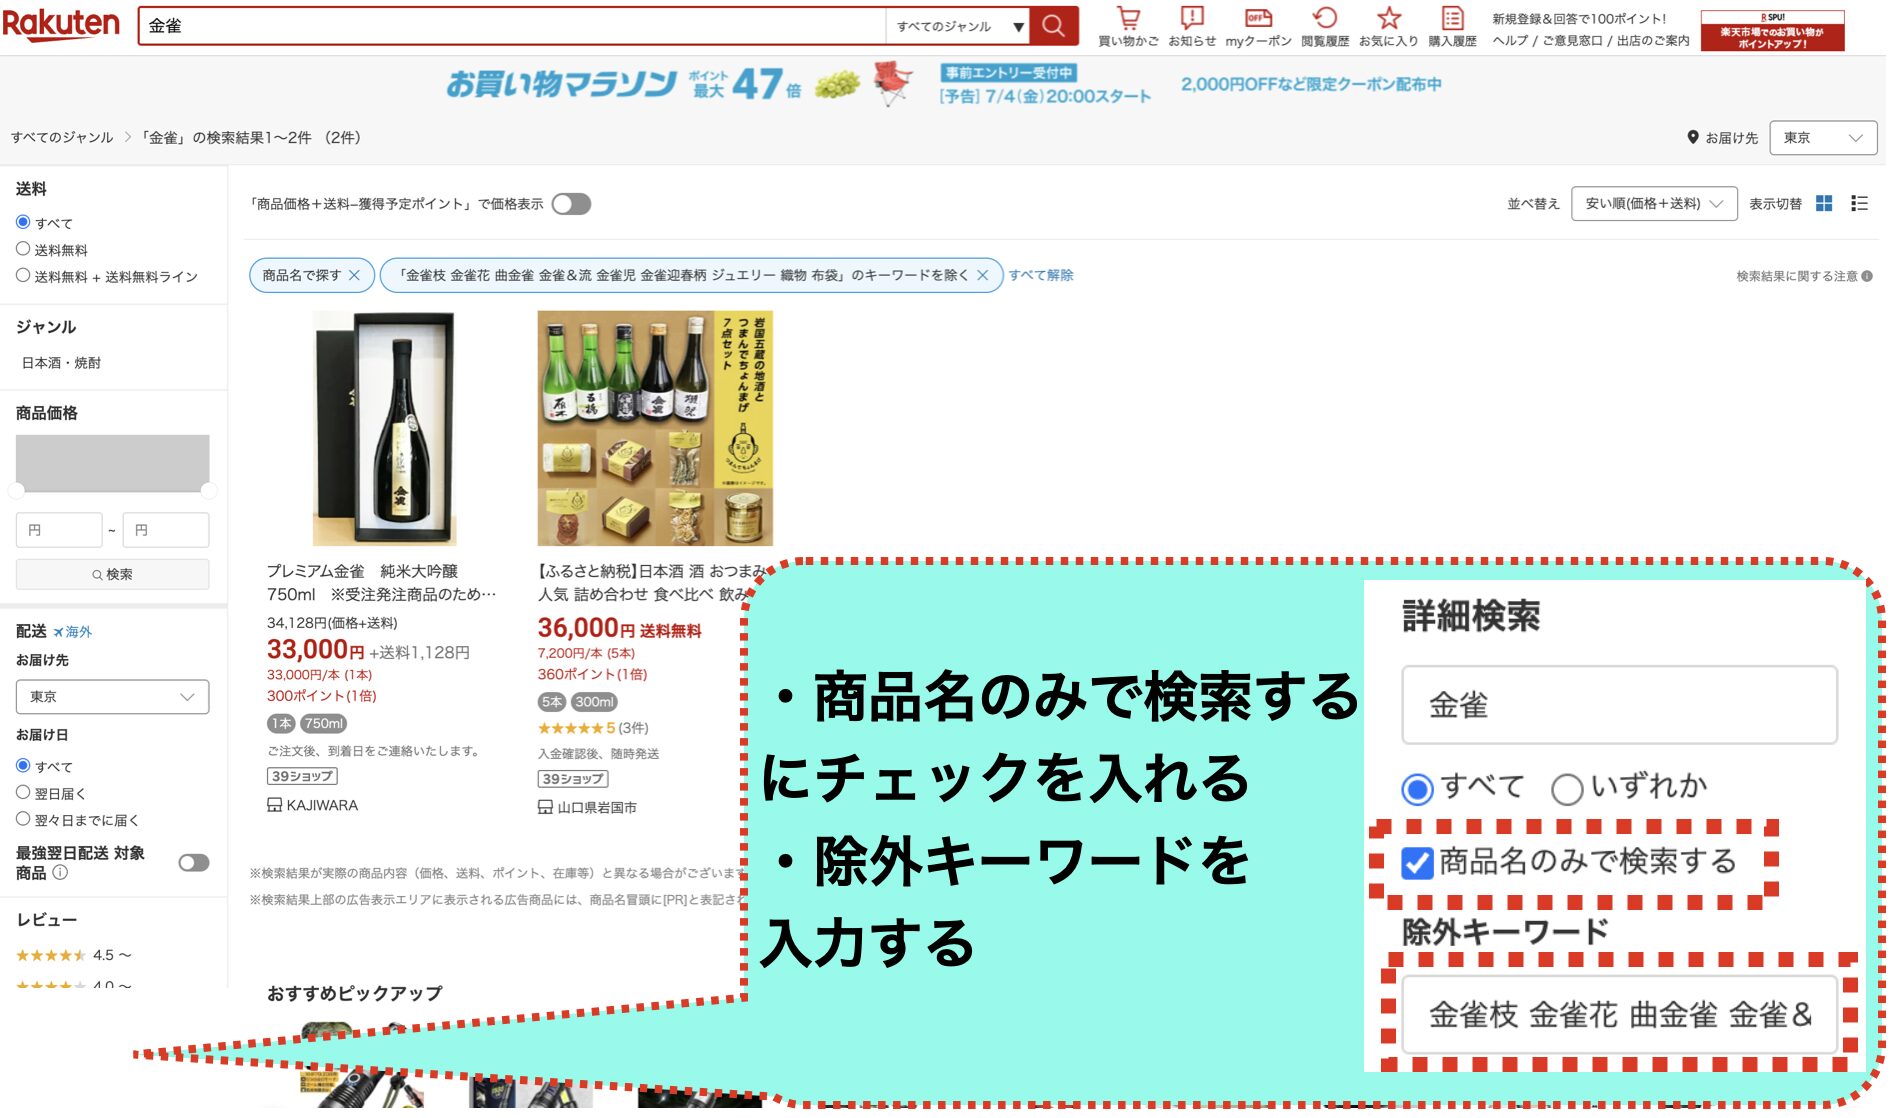Click the 新規登録&回答で100ポイント link
Screen dimensions: 1892x1118
click(1579, 19)
